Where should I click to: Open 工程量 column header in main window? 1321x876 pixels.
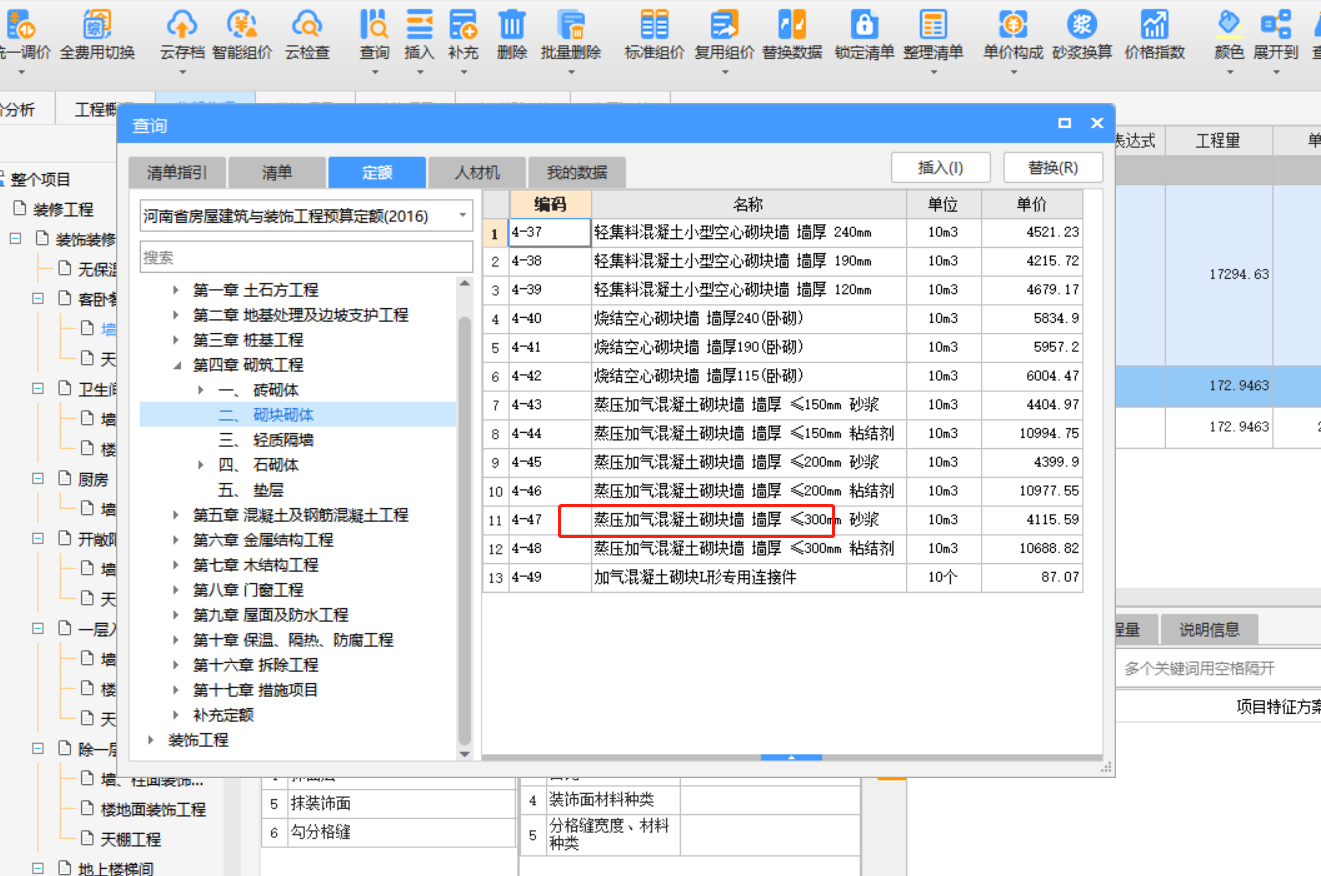pyautogui.click(x=1217, y=141)
